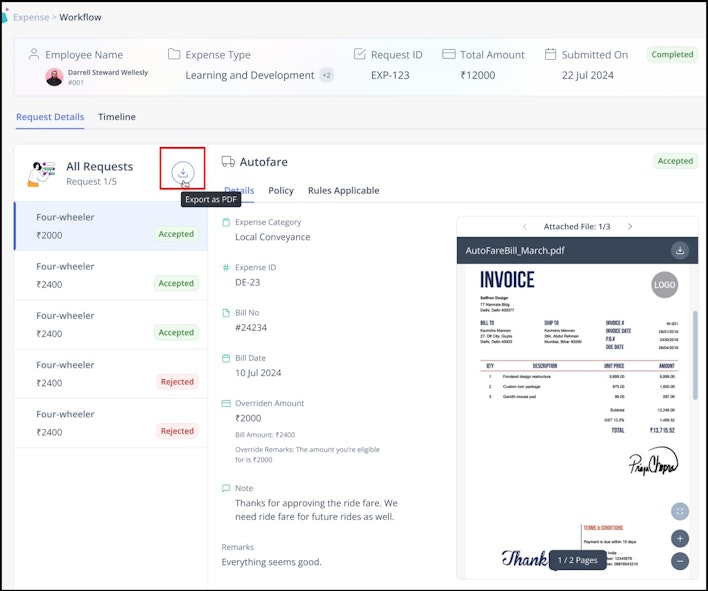This screenshot has height=591, width=708.
Task: Click the 22 Jul 2024 submitted date
Action: tap(587, 75)
